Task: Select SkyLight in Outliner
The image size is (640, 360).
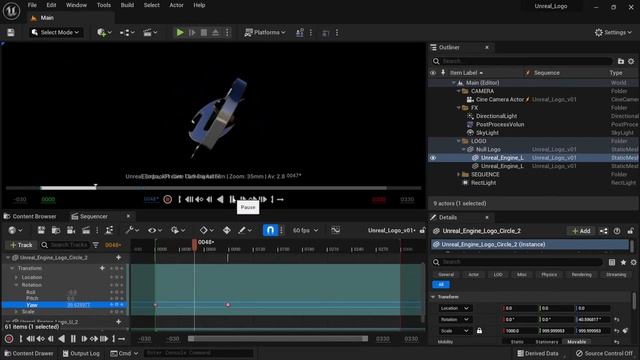Action: (487, 133)
